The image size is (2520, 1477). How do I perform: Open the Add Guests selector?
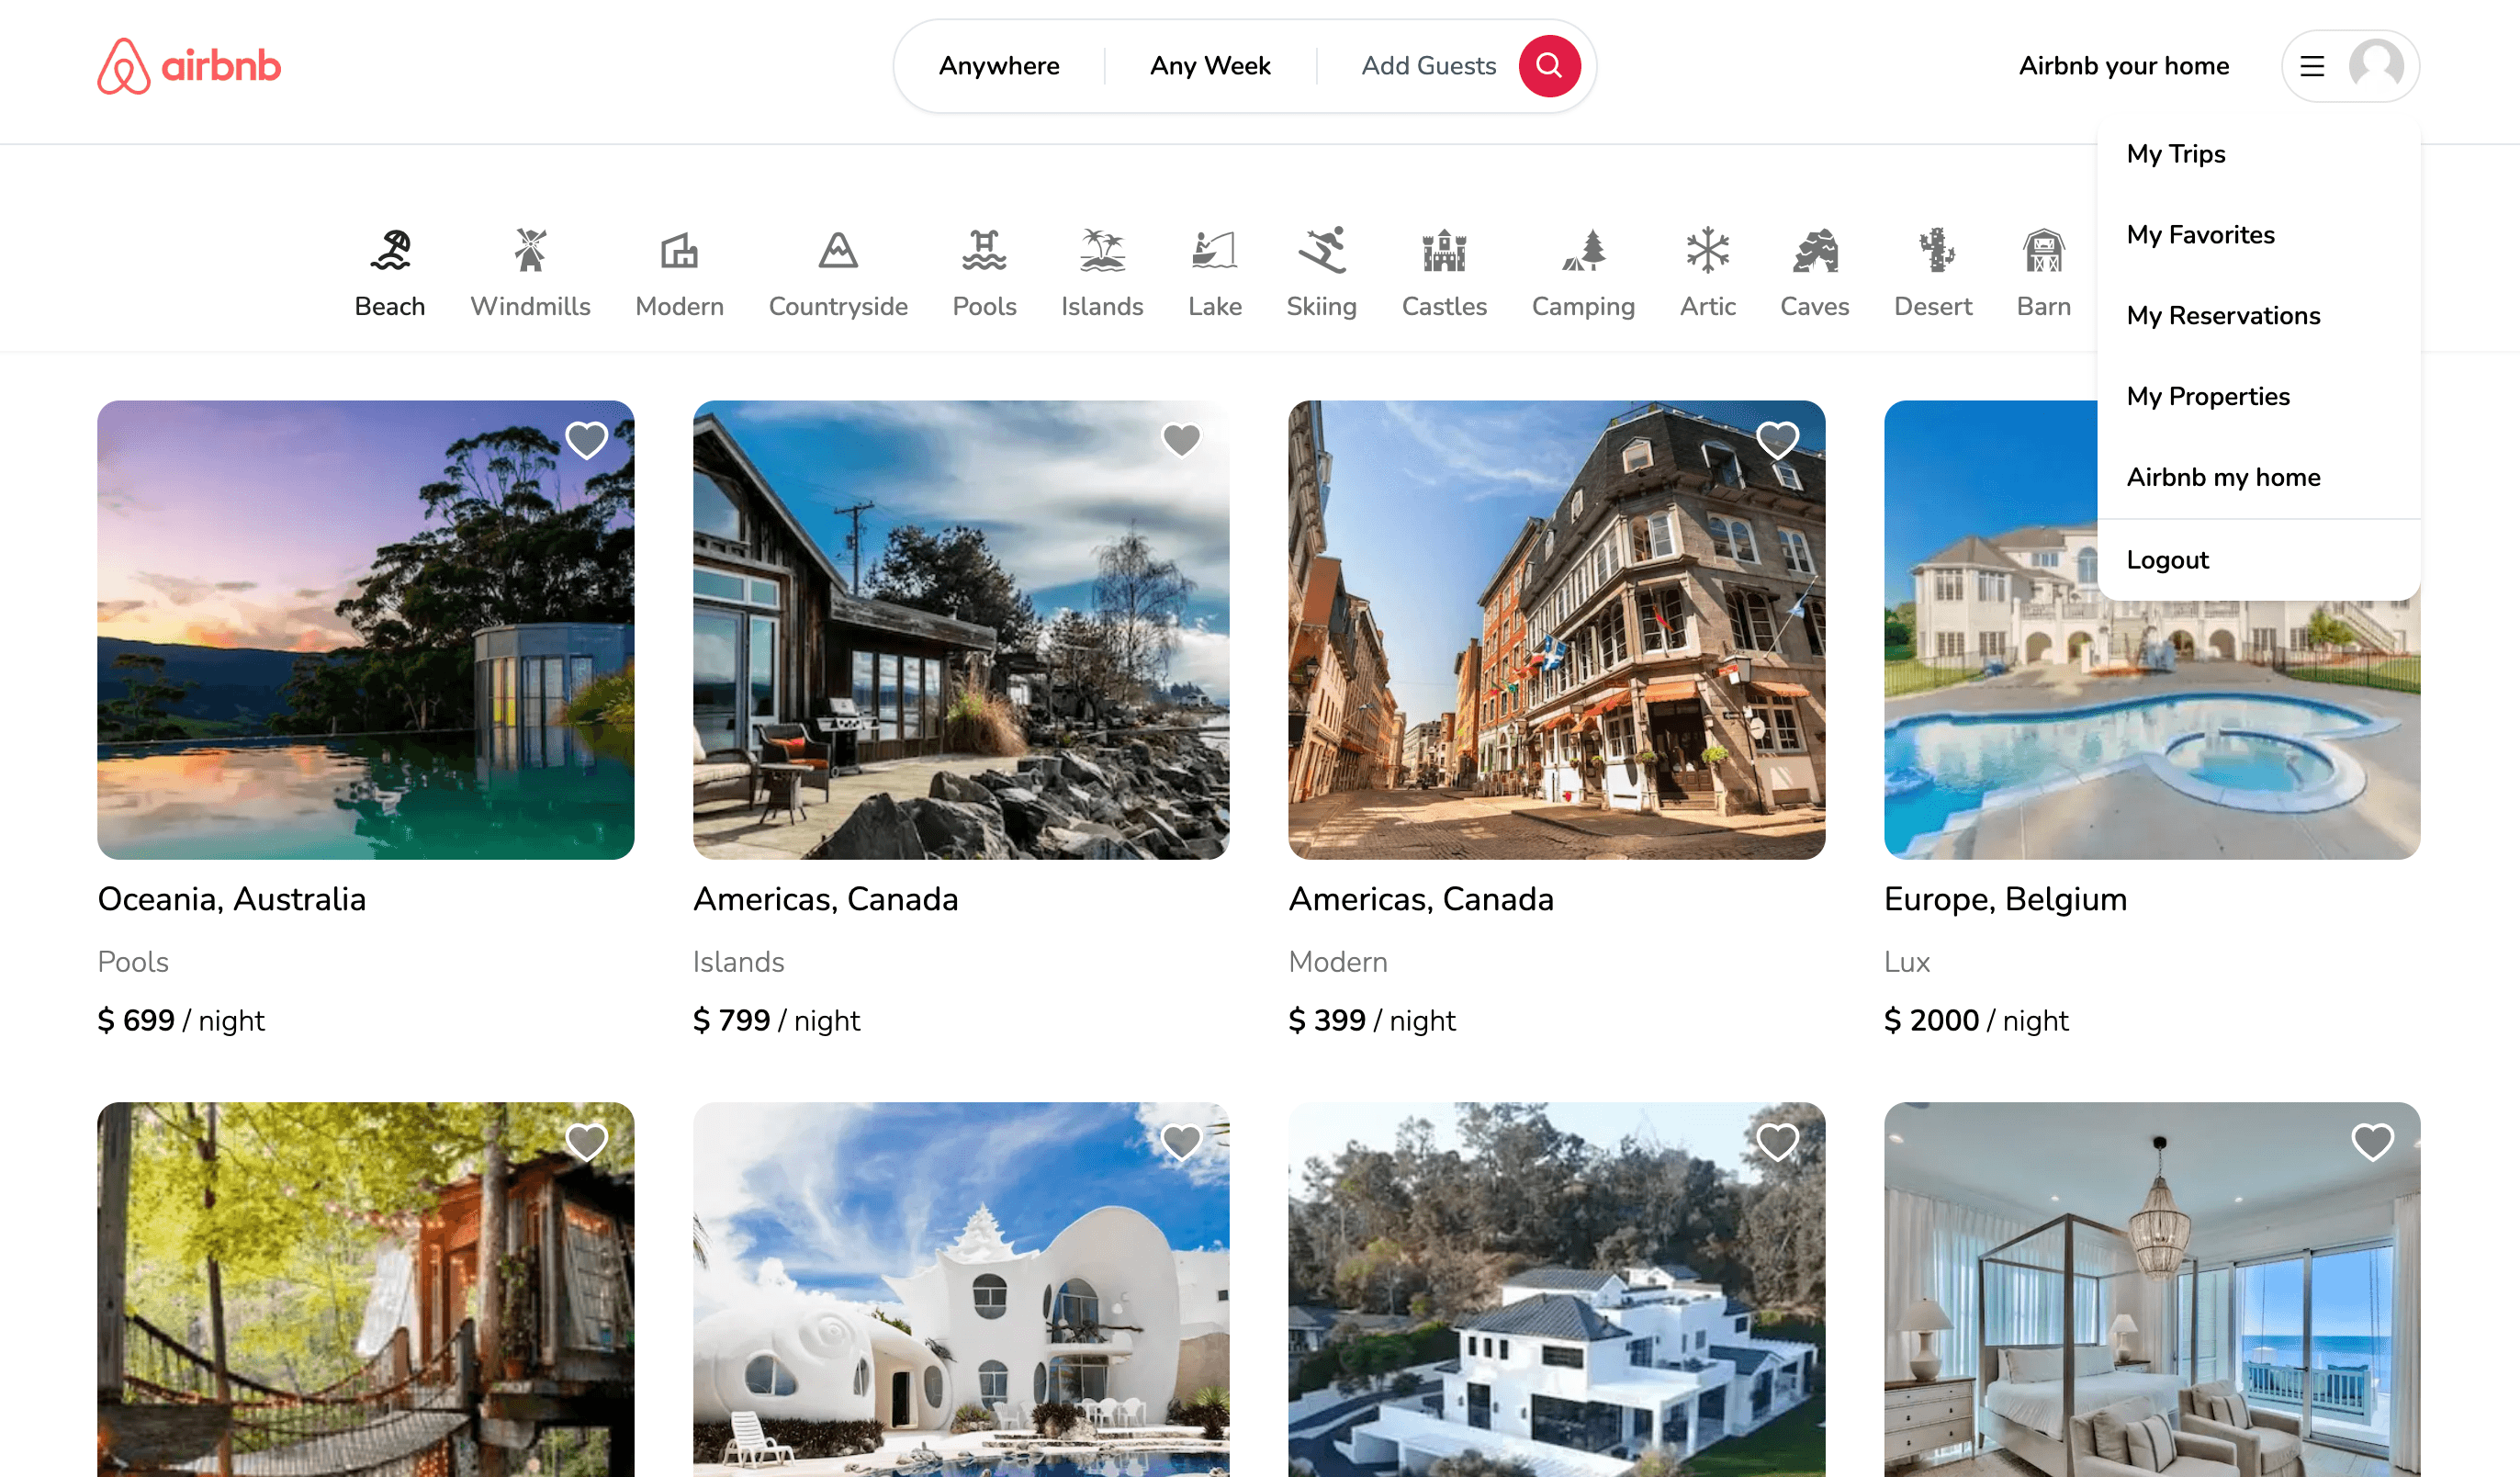point(1429,65)
